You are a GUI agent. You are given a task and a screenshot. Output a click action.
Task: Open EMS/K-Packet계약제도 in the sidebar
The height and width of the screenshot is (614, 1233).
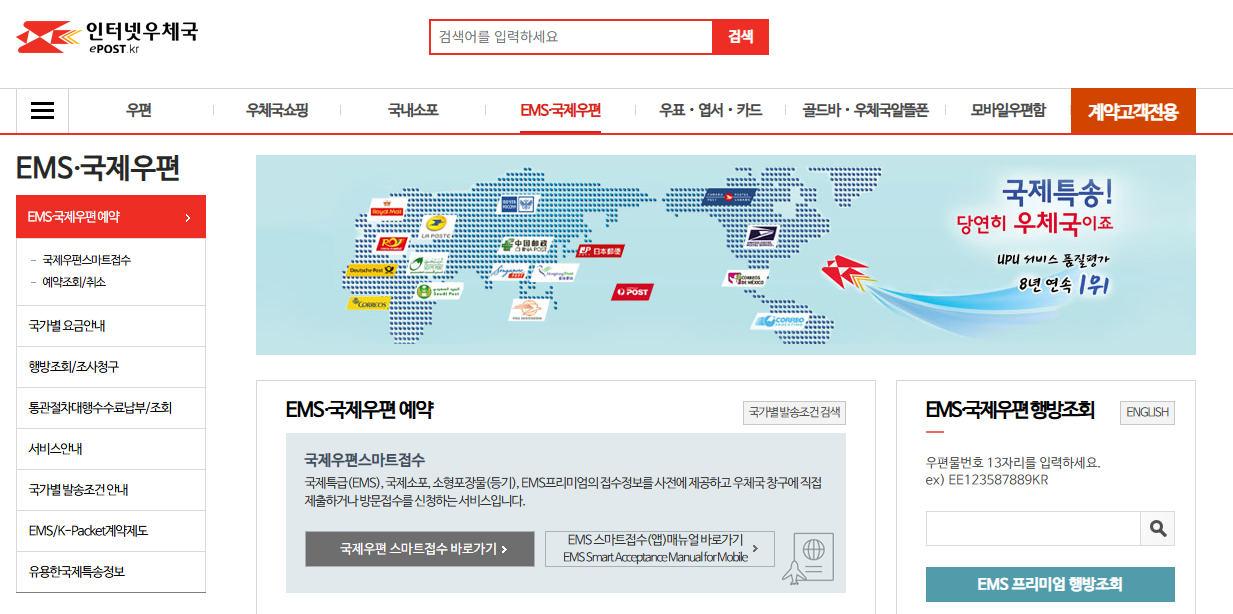(x=111, y=531)
